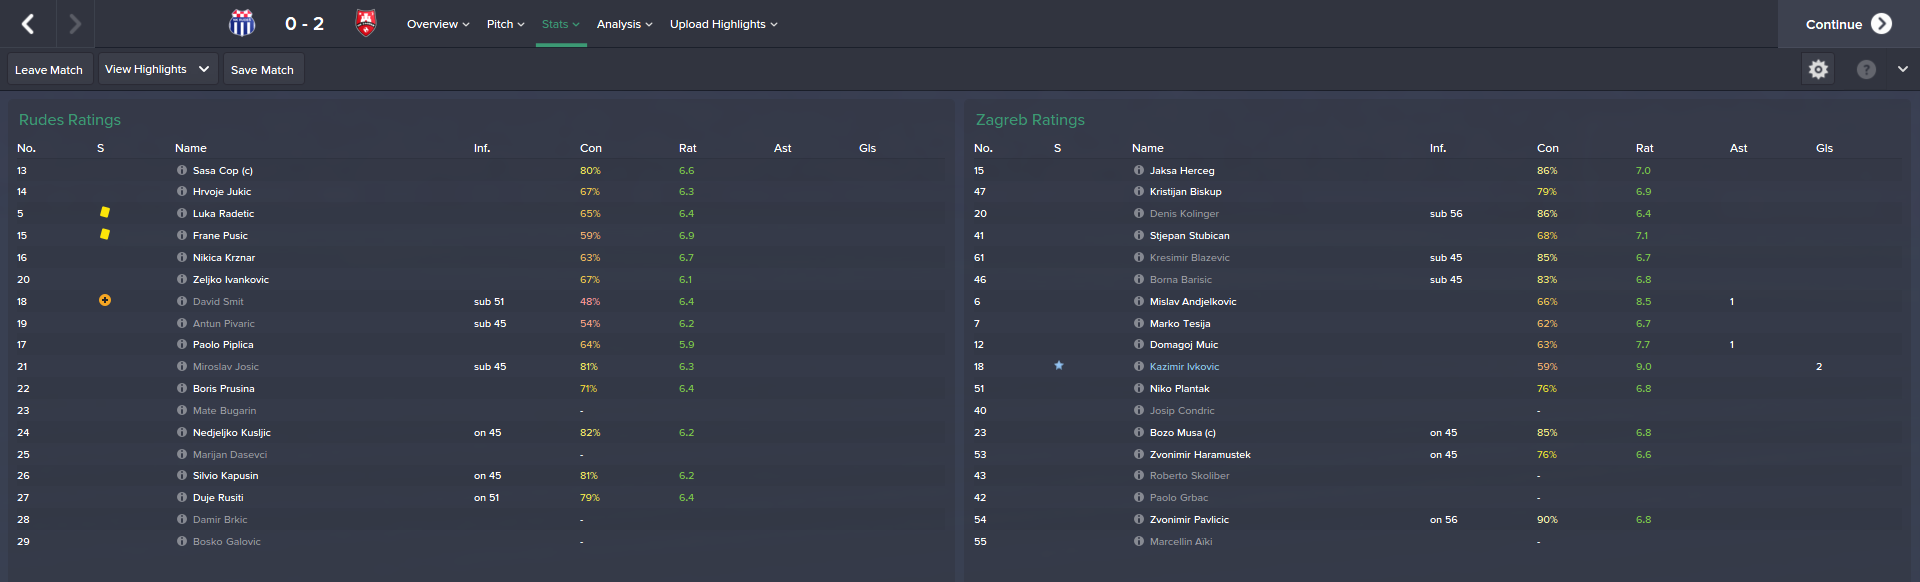This screenshot has height=582, width=1920.
Task: Click the help question mark icon
Action: click(1866, 69)
